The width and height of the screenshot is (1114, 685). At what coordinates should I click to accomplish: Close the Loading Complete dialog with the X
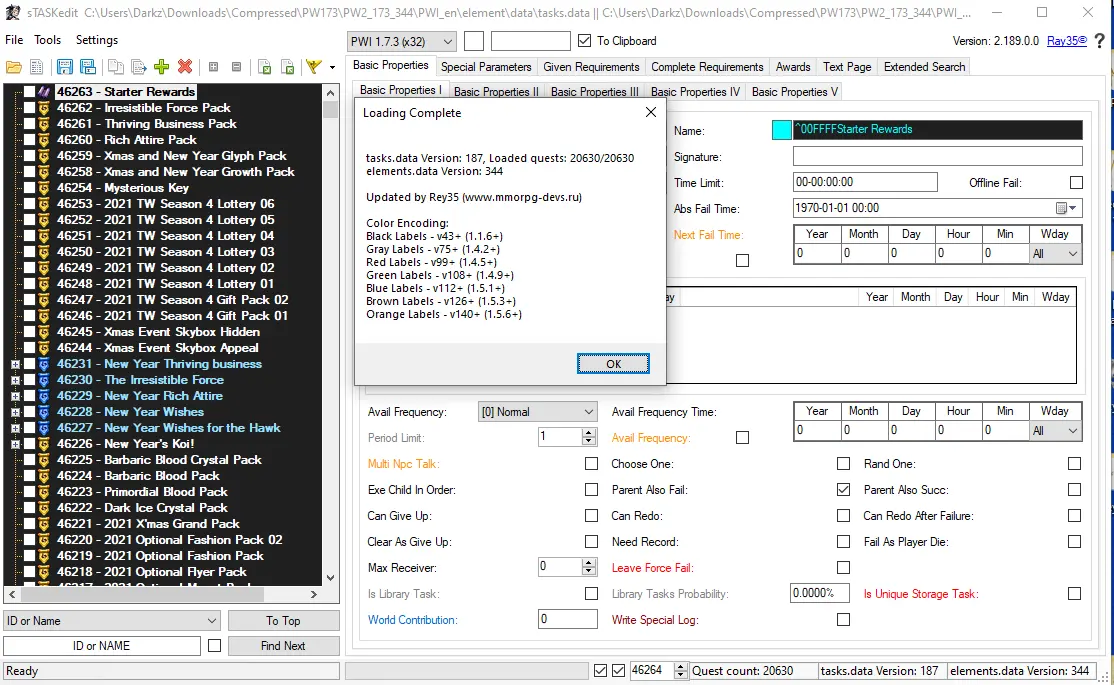pos(651,112)
